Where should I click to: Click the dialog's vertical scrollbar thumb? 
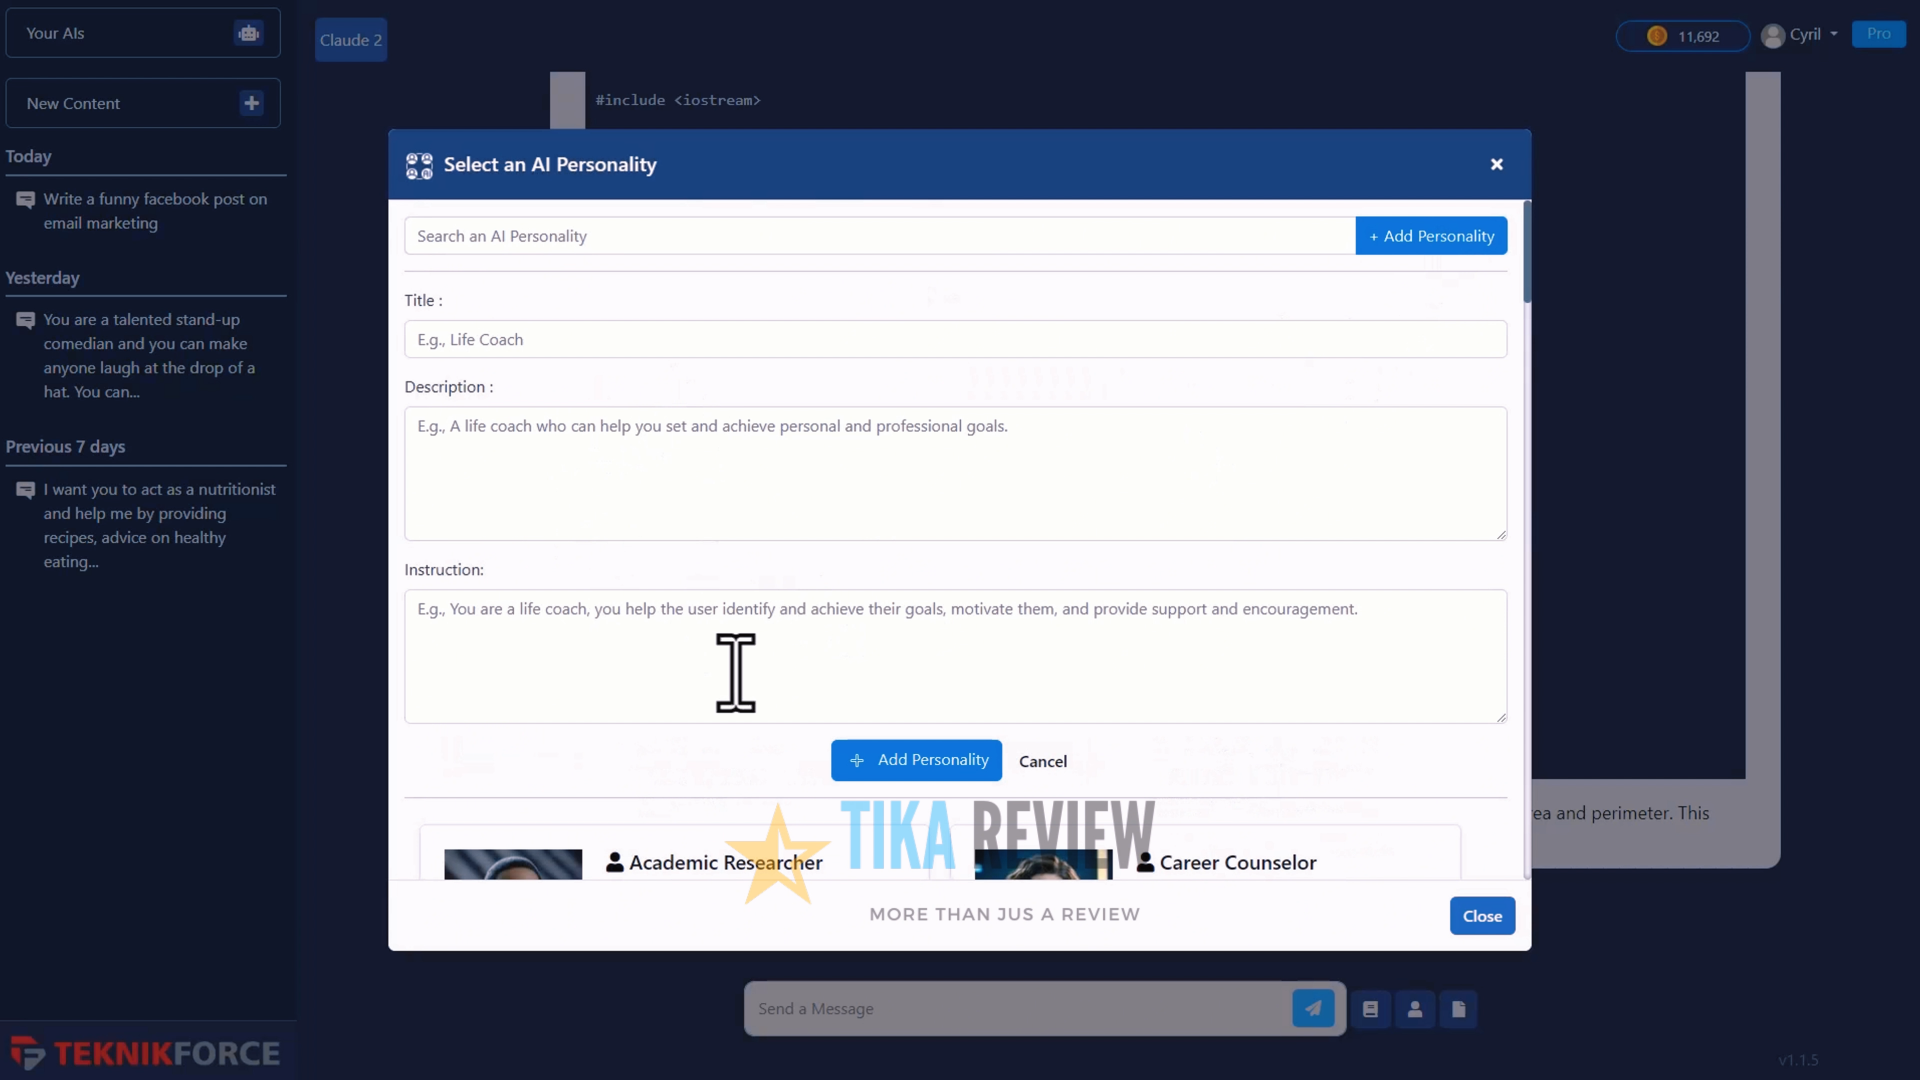pos(1527,251)
